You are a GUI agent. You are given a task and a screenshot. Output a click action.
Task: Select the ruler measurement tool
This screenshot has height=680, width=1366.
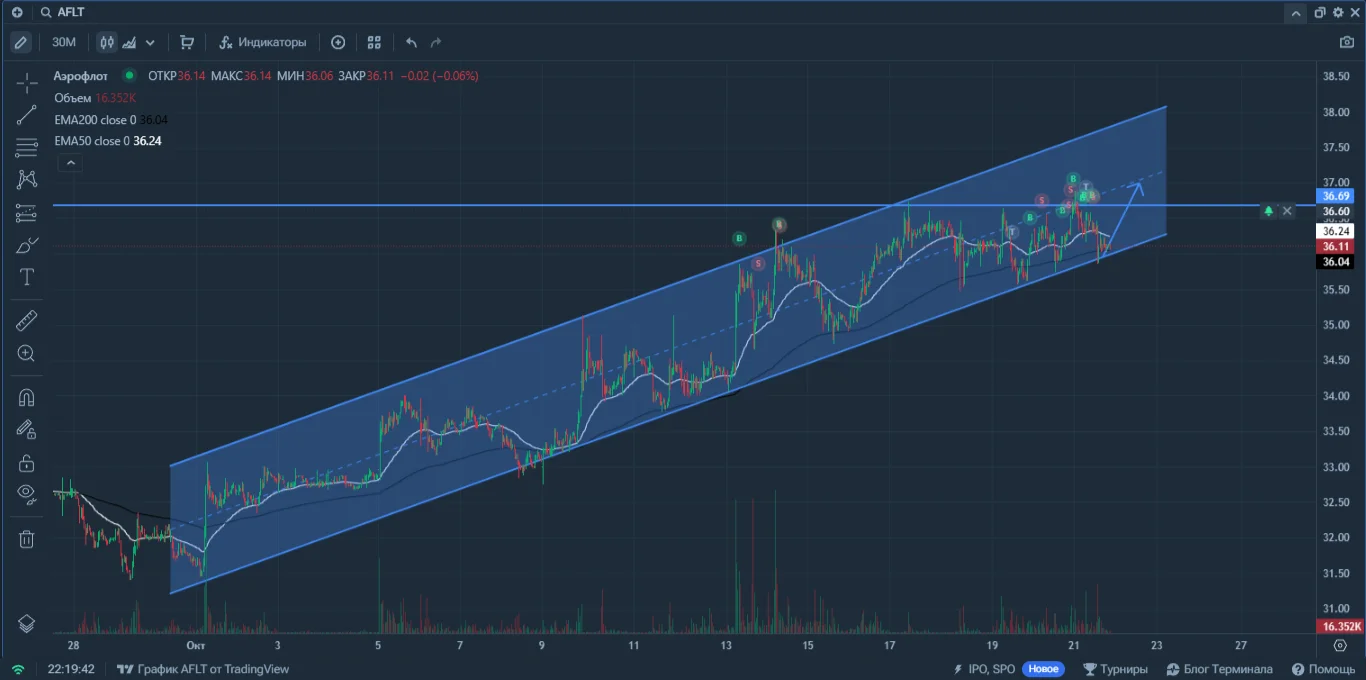(x=27, y=320)
